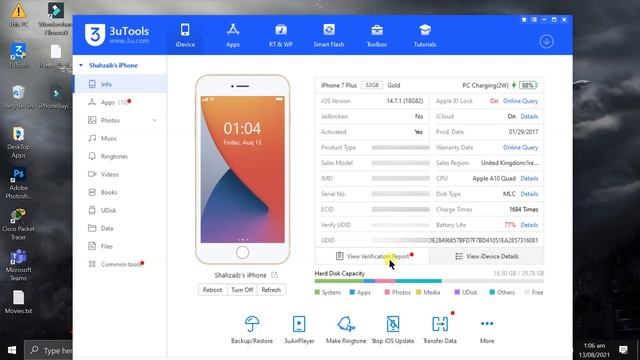Click Details link for iCloud

coord(529,116)
